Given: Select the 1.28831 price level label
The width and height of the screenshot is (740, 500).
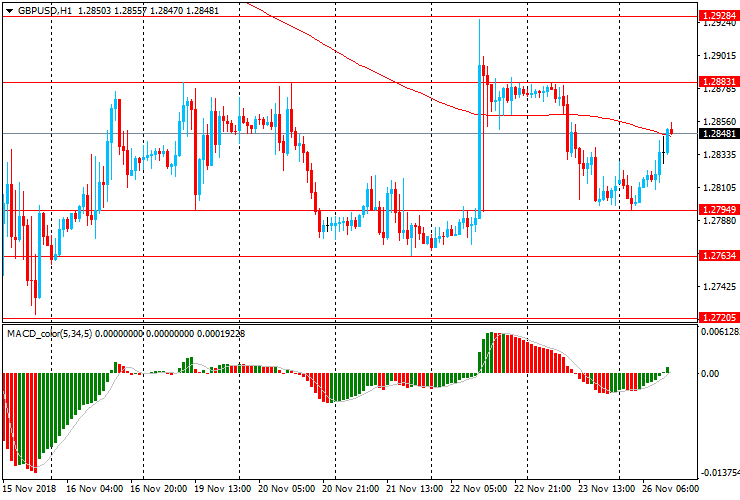Looking at the screenshot, I should tap(720, 82).
